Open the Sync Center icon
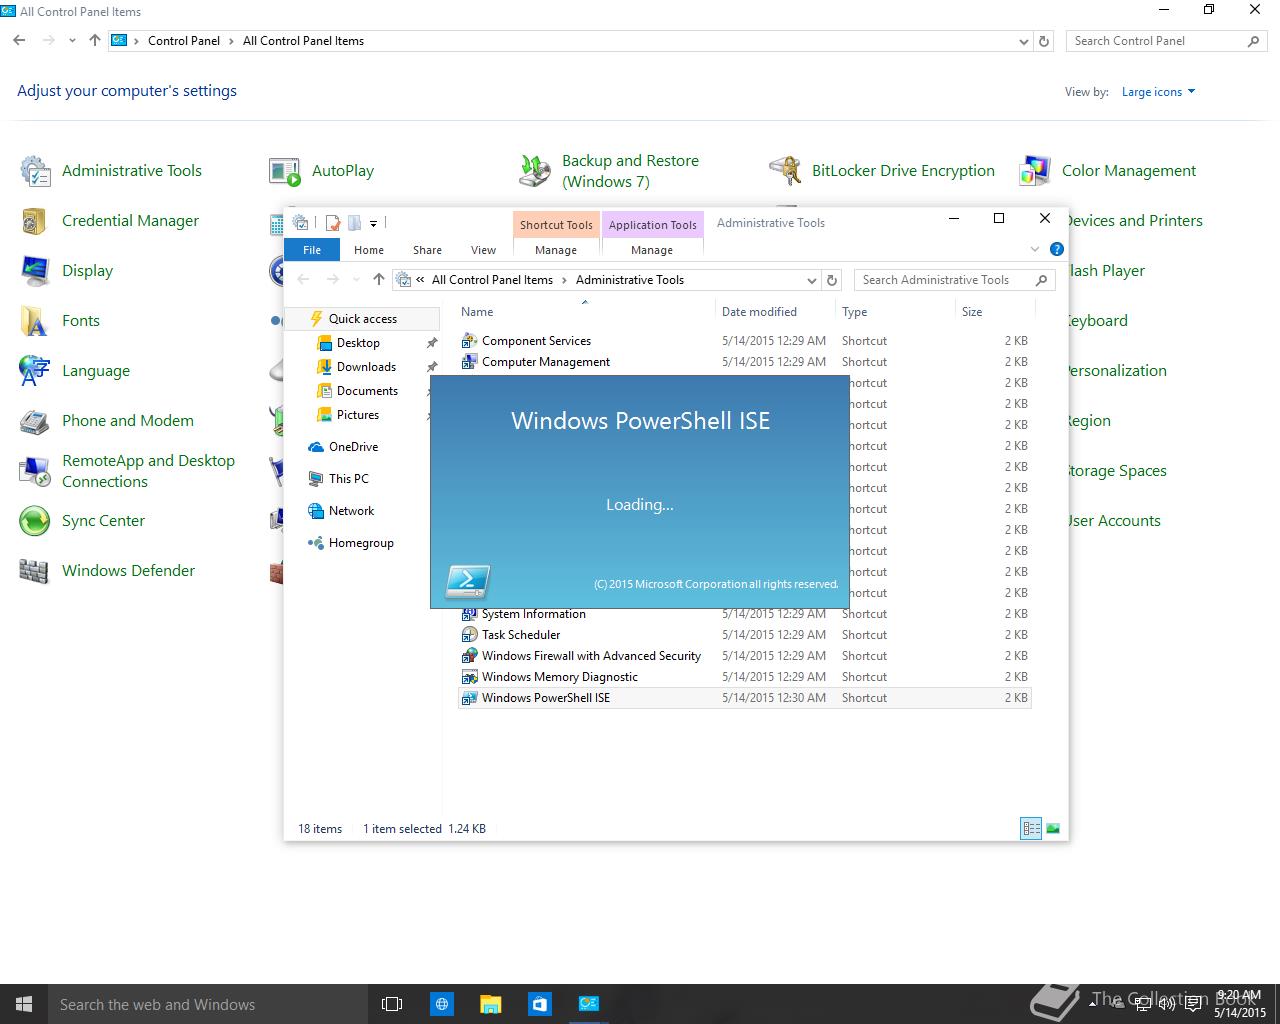Viewport: 1280px width, 1024px height. coord(35,521)
